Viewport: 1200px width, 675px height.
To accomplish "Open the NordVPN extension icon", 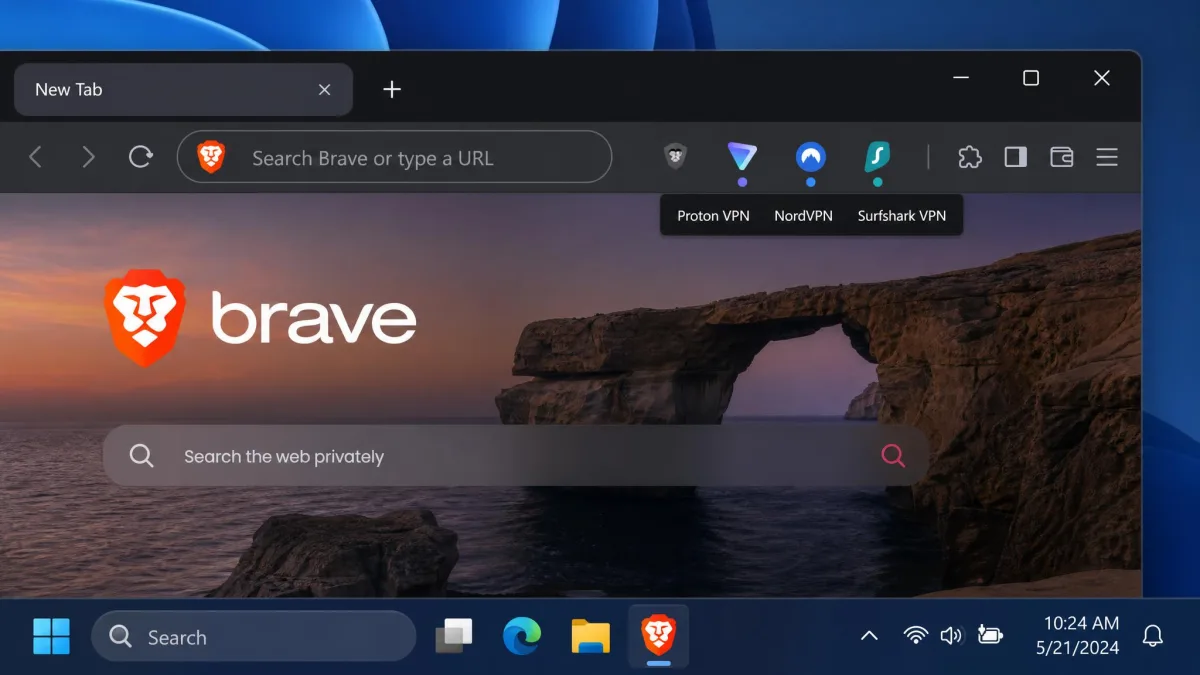I will point(811,157).
